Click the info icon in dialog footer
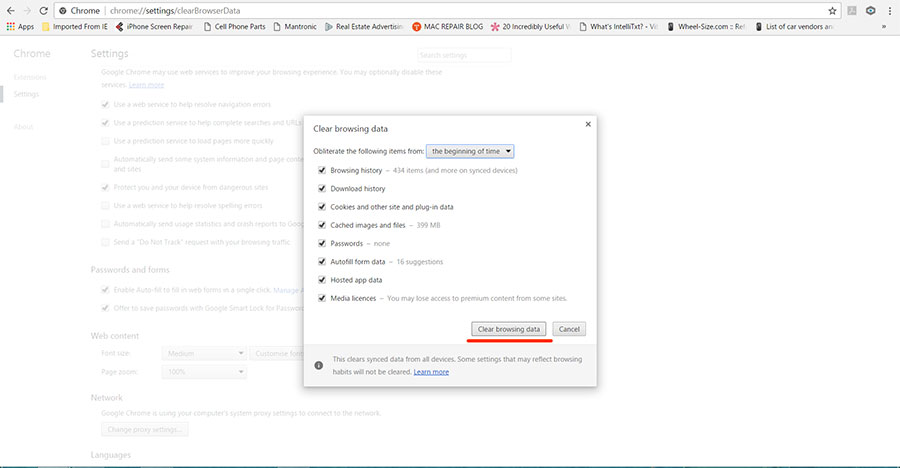The width and height of the screenshot is (900, 468). point(319,365)
